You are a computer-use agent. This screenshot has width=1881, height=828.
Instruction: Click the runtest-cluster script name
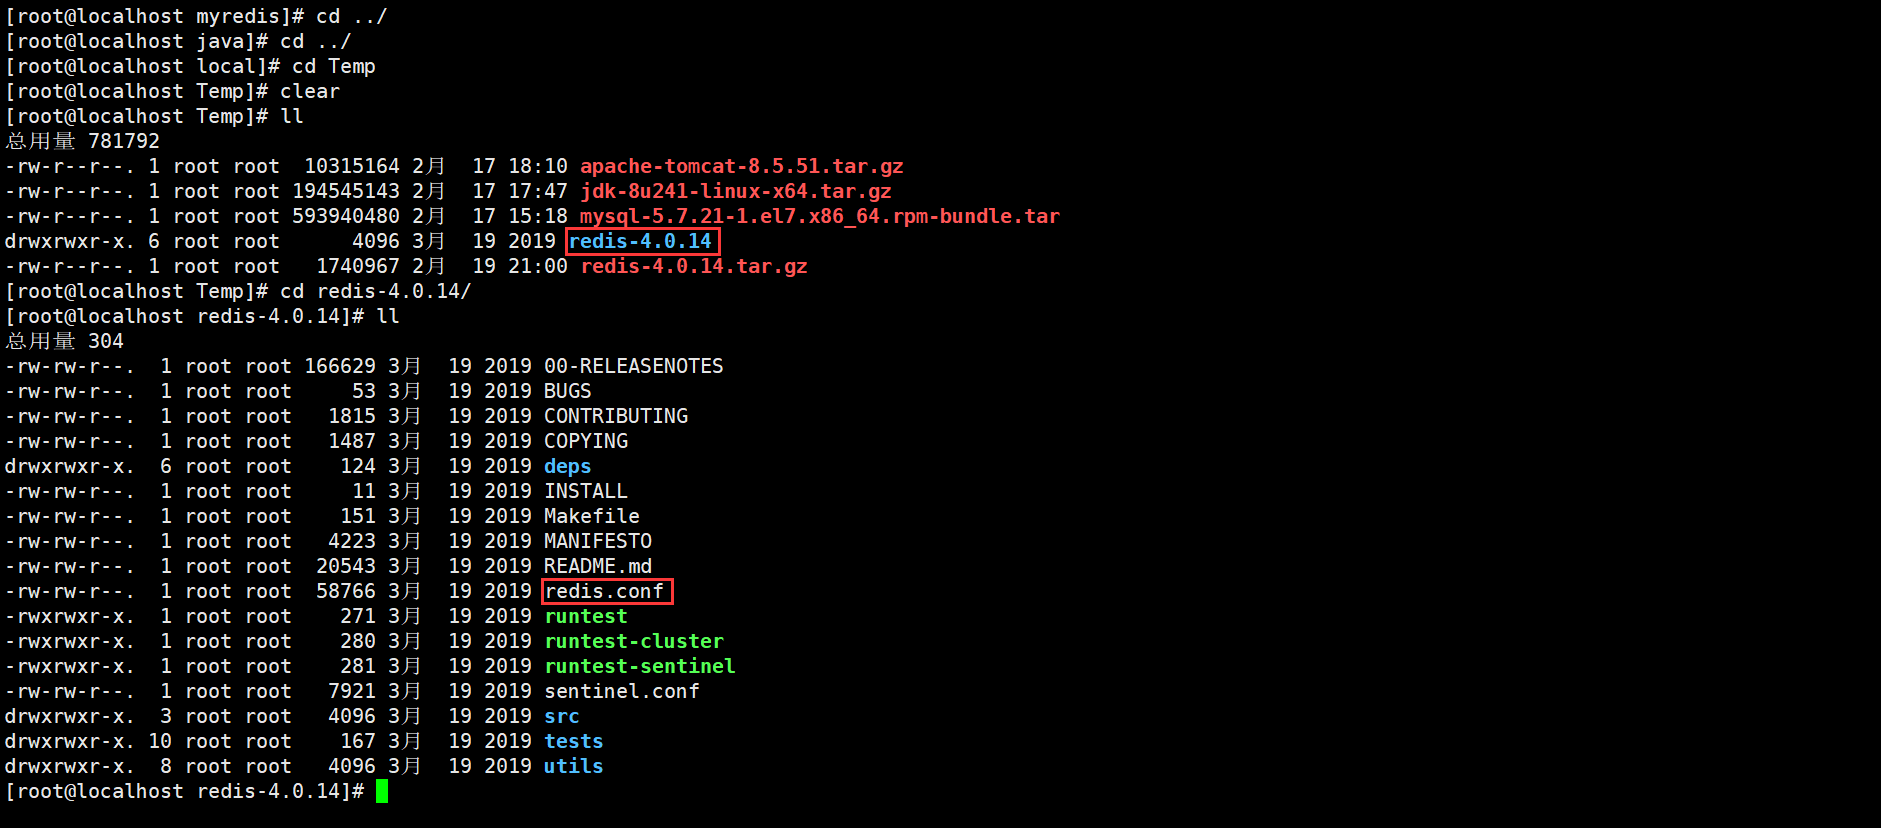633,641
